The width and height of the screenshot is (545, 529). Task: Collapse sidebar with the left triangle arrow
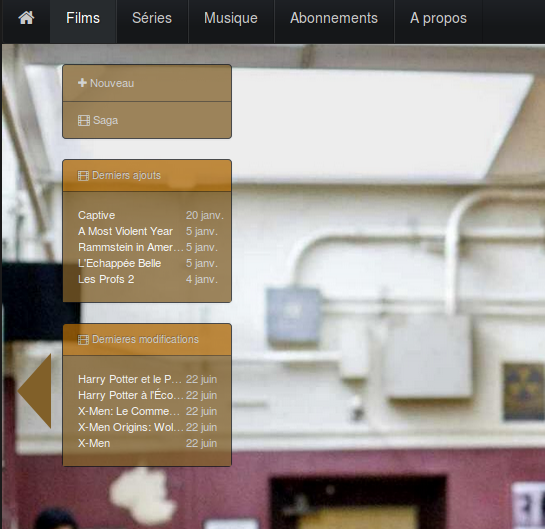click(35, 391)
